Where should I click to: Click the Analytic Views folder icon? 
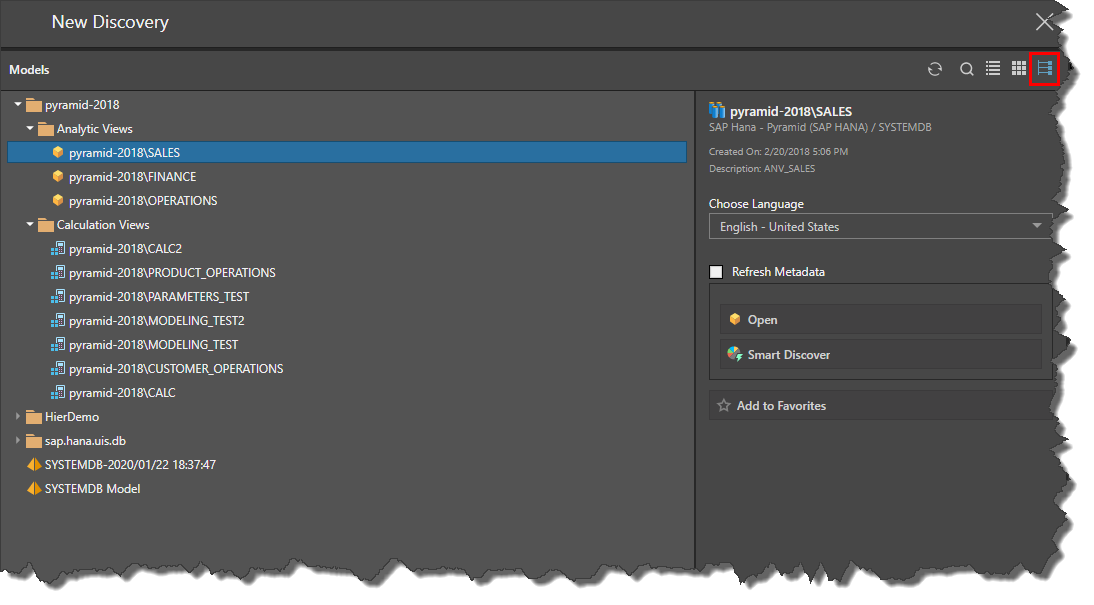46,129
